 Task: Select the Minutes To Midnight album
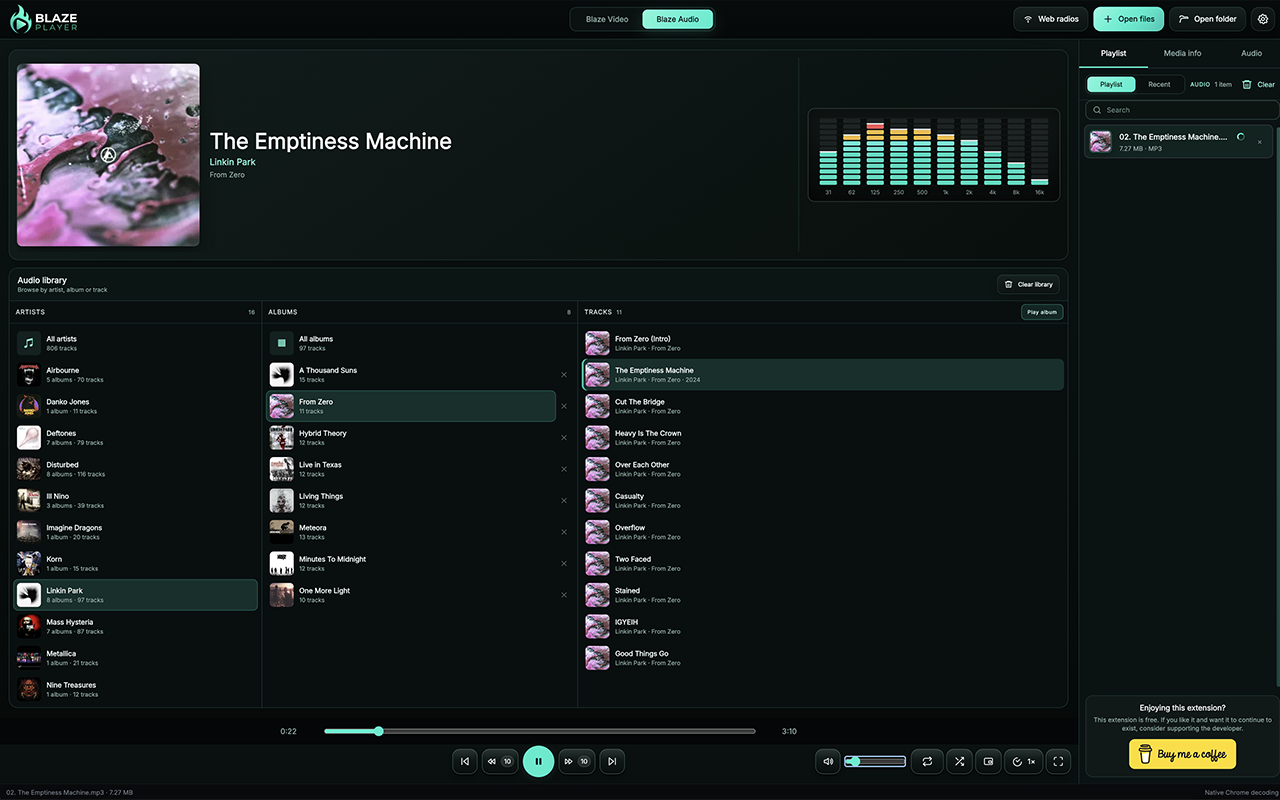coord(412,564)
